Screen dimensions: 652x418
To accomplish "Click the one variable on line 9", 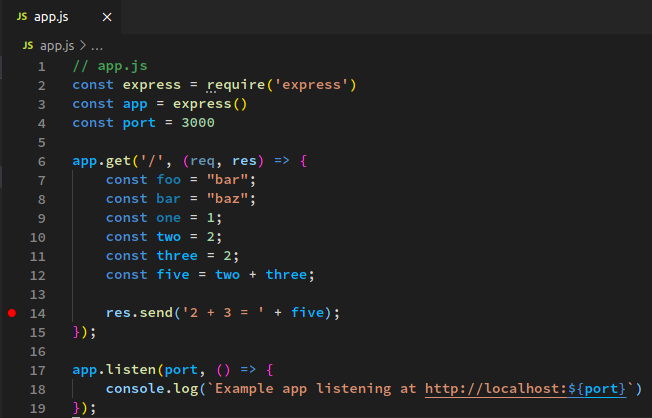I will 168,218.
